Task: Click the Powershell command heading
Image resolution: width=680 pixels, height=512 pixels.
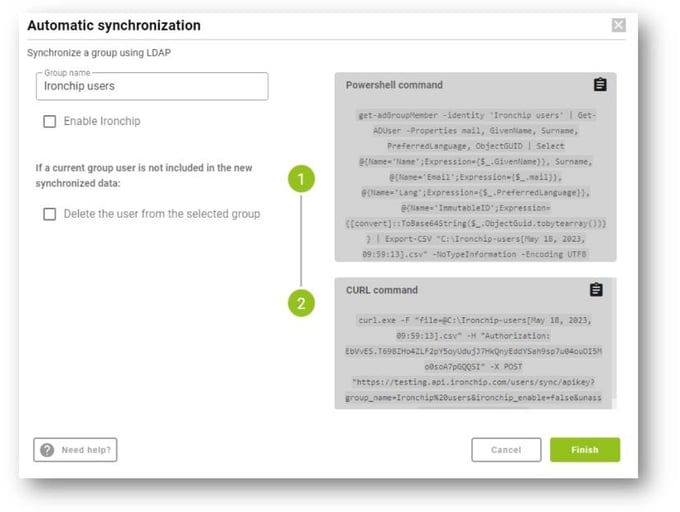Action: click(394, 85)
